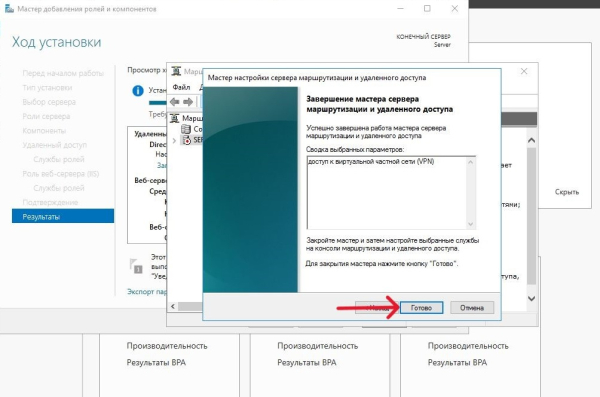Click Производительность in middle Server Manager tile
The height and width of the screenshot is (397, 600).
[318, 346]
